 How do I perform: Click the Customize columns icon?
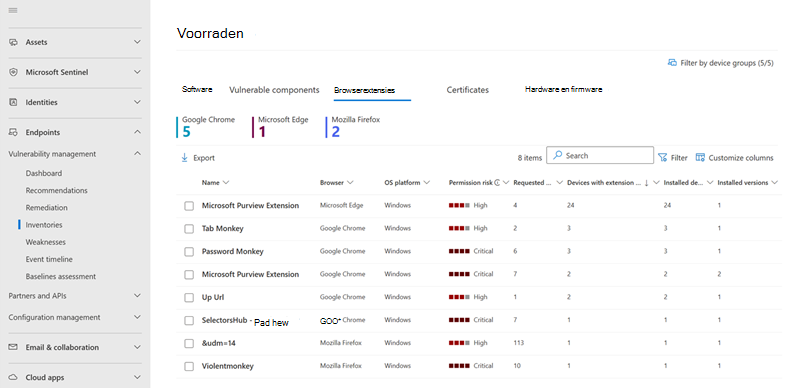tap(701, 158)
